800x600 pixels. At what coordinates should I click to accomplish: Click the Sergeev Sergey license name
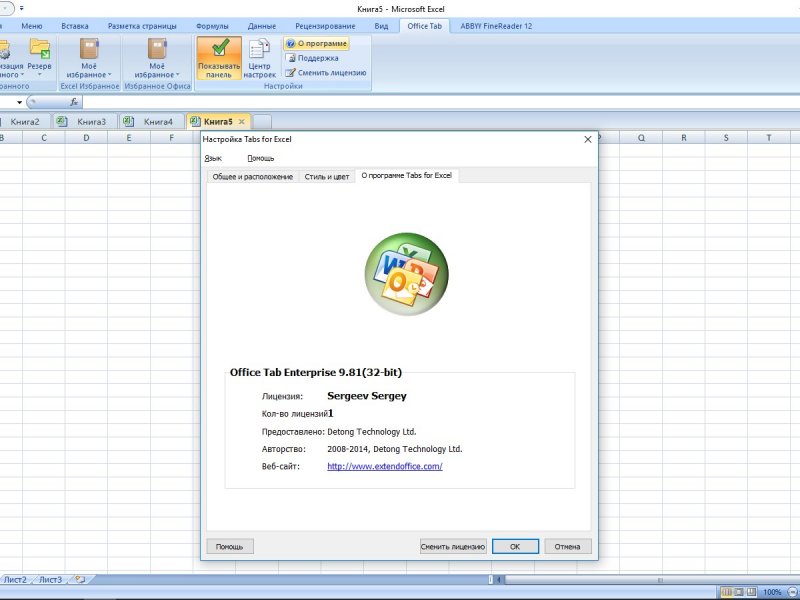(x=367, y=396)
